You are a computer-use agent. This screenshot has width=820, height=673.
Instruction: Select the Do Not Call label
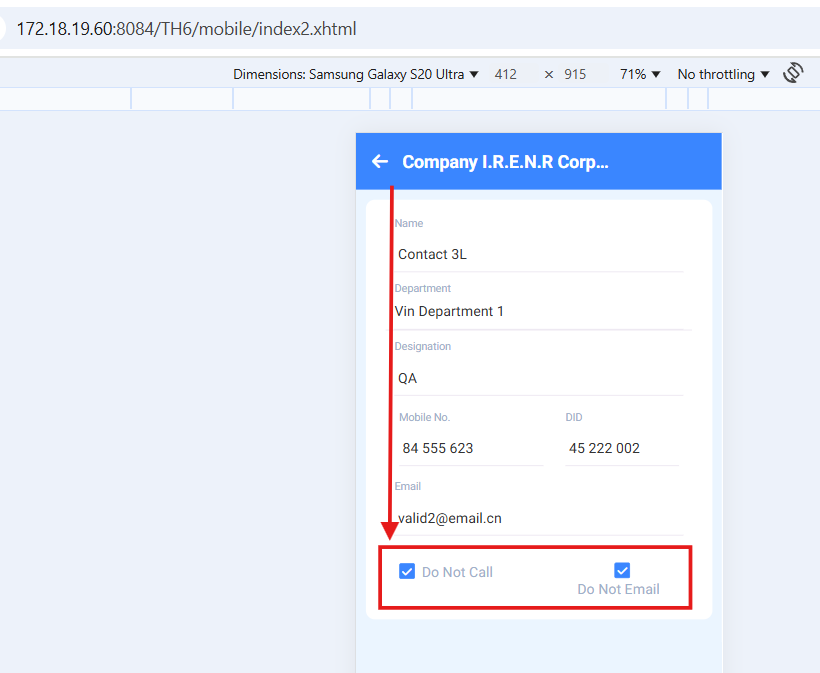coord(457,572)
